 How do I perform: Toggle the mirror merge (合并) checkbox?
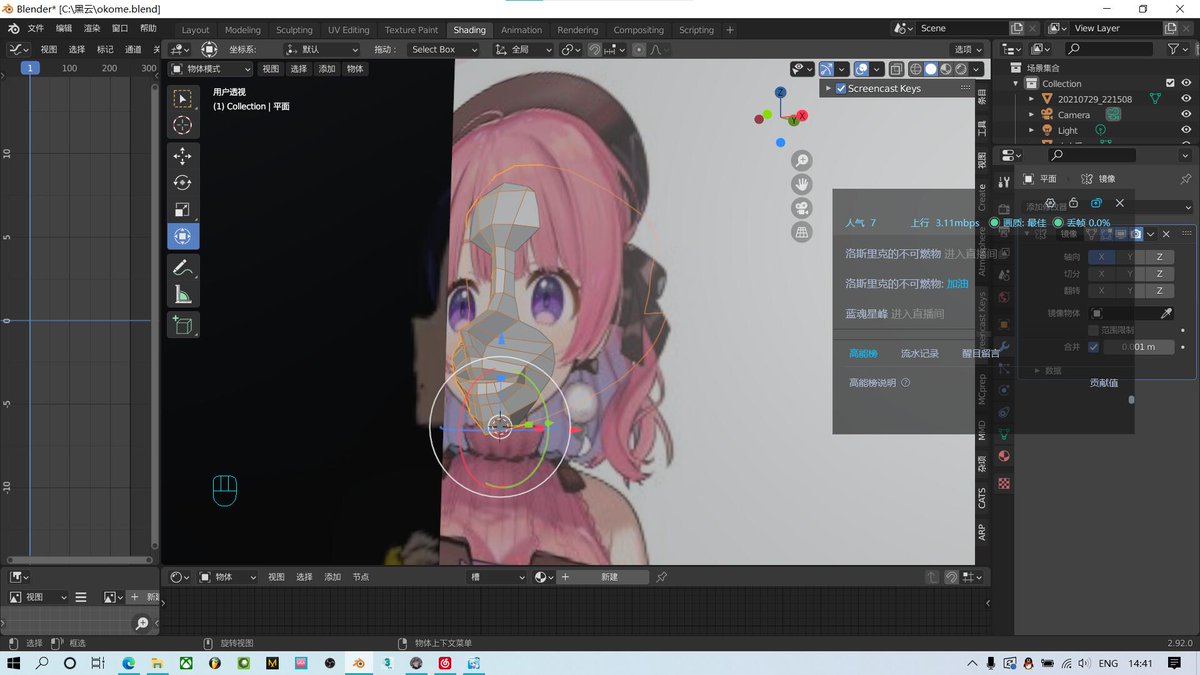click(1093, 347)
